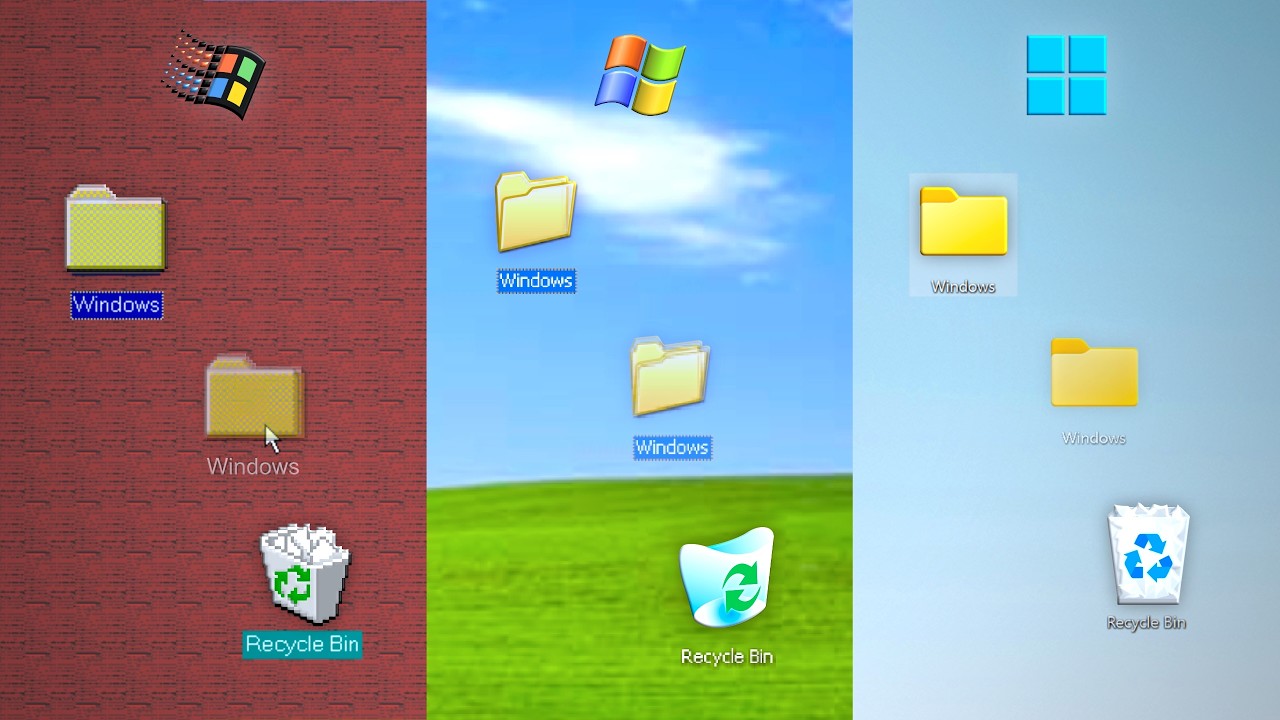Click the 'Windows' label under the translucent XP folder
Viewport: 1280px width, 720px height.
tap(672, 447)
